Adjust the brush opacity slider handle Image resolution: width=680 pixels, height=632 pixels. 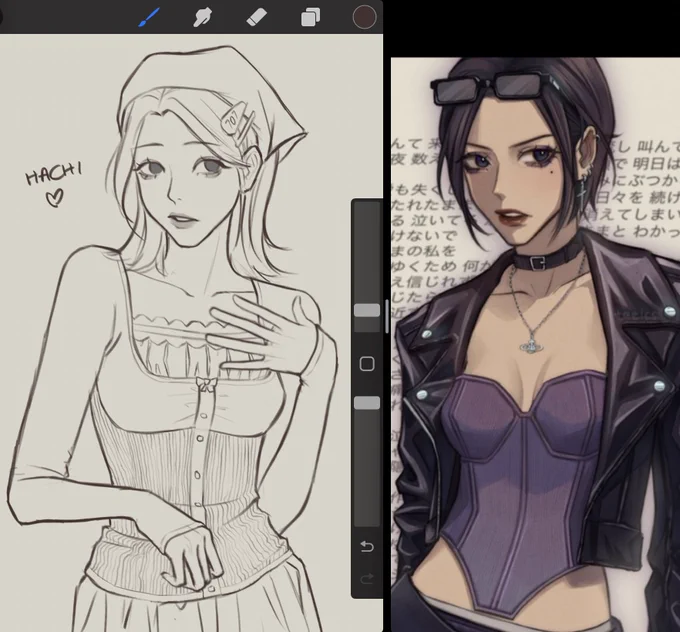tap(367, 403)
